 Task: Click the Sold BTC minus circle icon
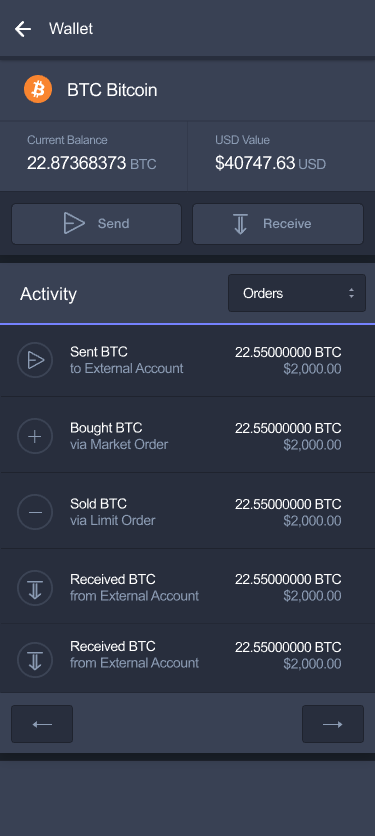(35, 512)
